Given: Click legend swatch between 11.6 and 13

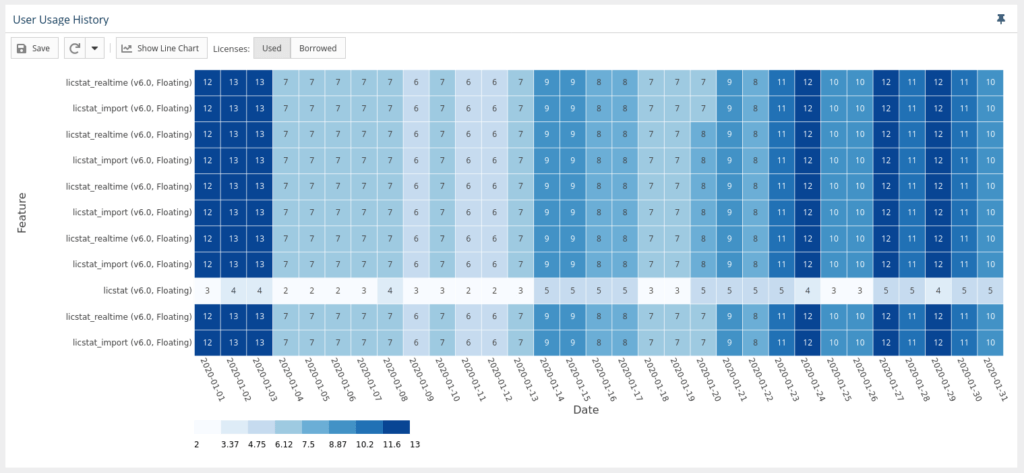Looking at the screenshot, I should click(x=396, y=427).
